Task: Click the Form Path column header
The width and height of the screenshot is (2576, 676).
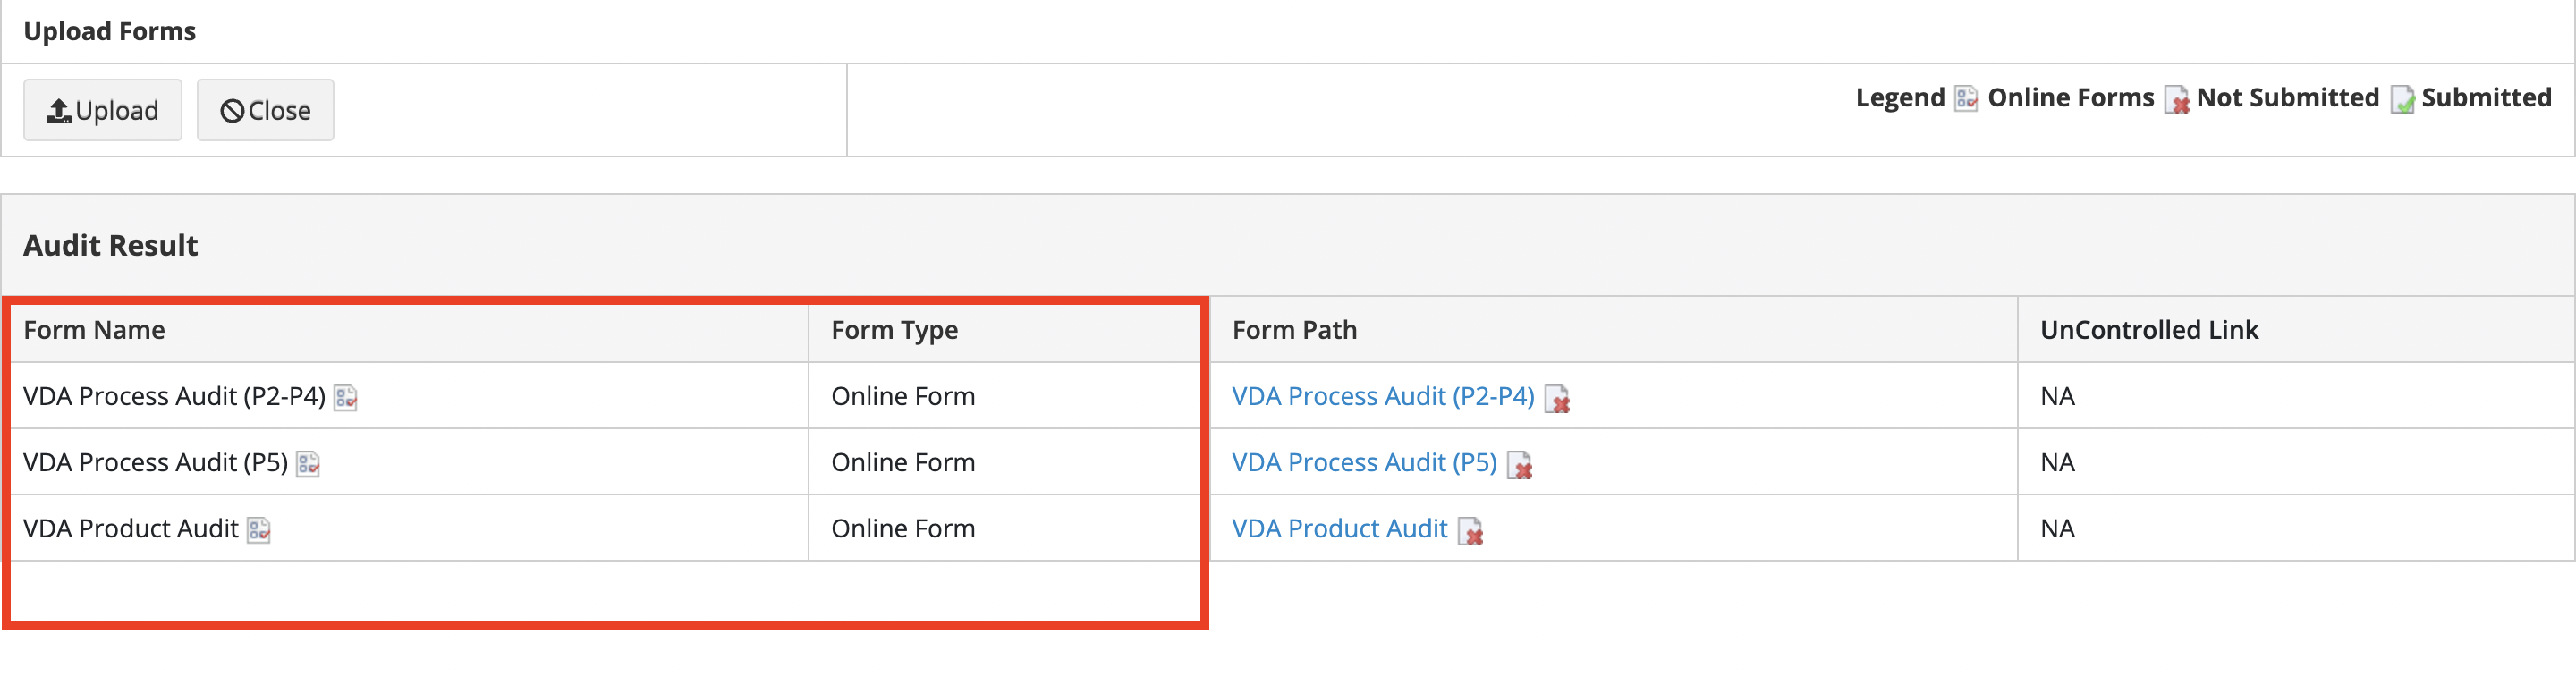Action: (1613, 330)
